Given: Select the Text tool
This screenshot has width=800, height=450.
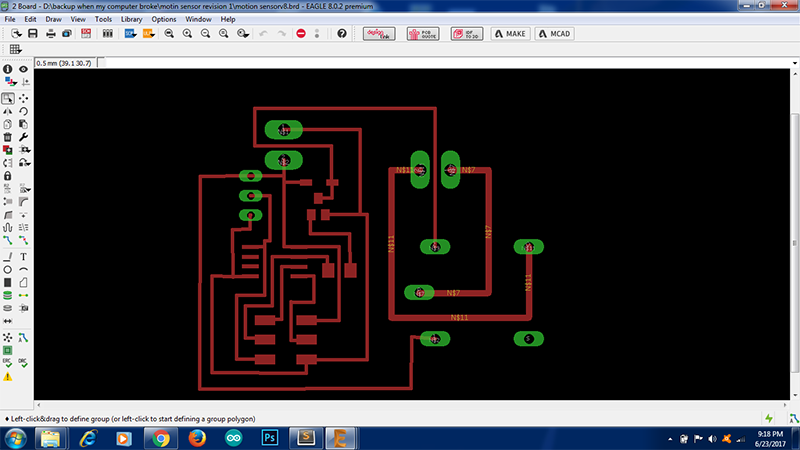Looking at the screenshot, I should [23, 257].
